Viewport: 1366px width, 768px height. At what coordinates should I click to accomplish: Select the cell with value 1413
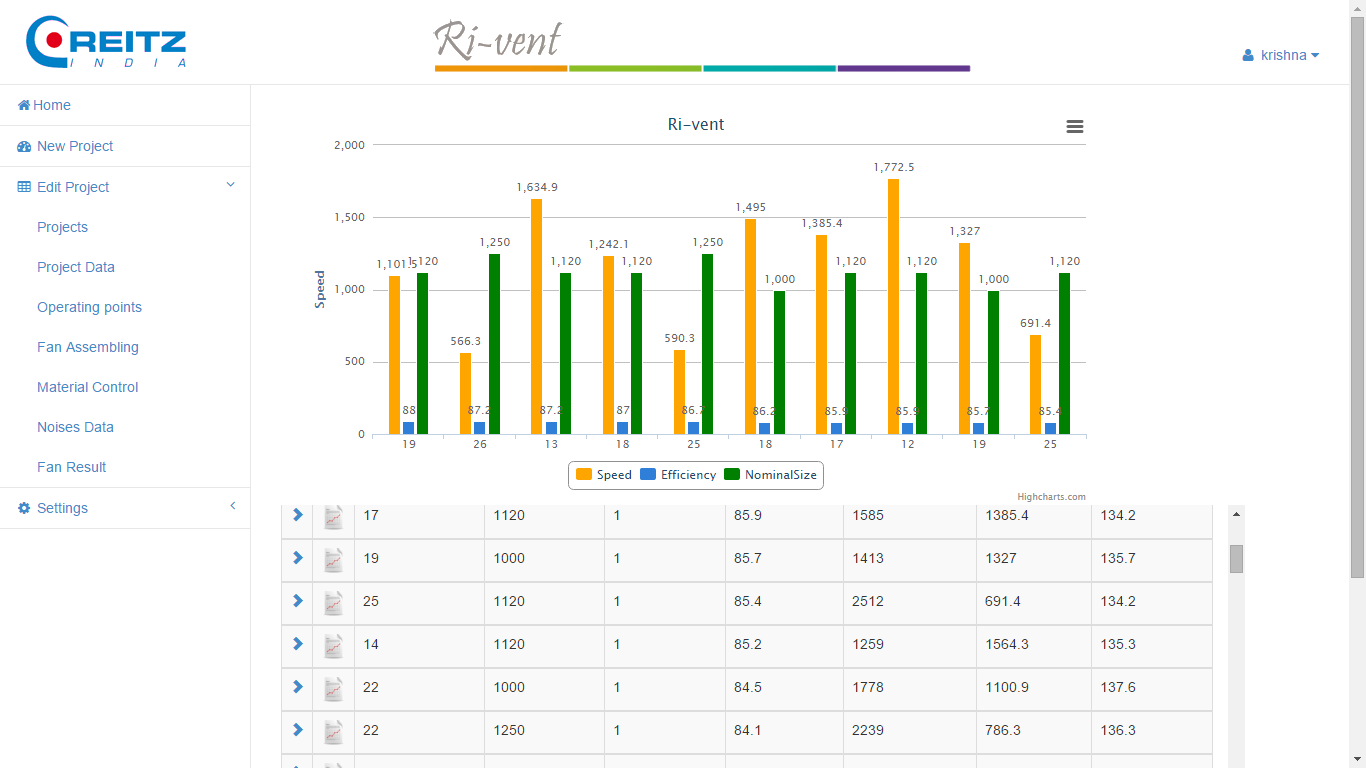click(x=910, y=560)
